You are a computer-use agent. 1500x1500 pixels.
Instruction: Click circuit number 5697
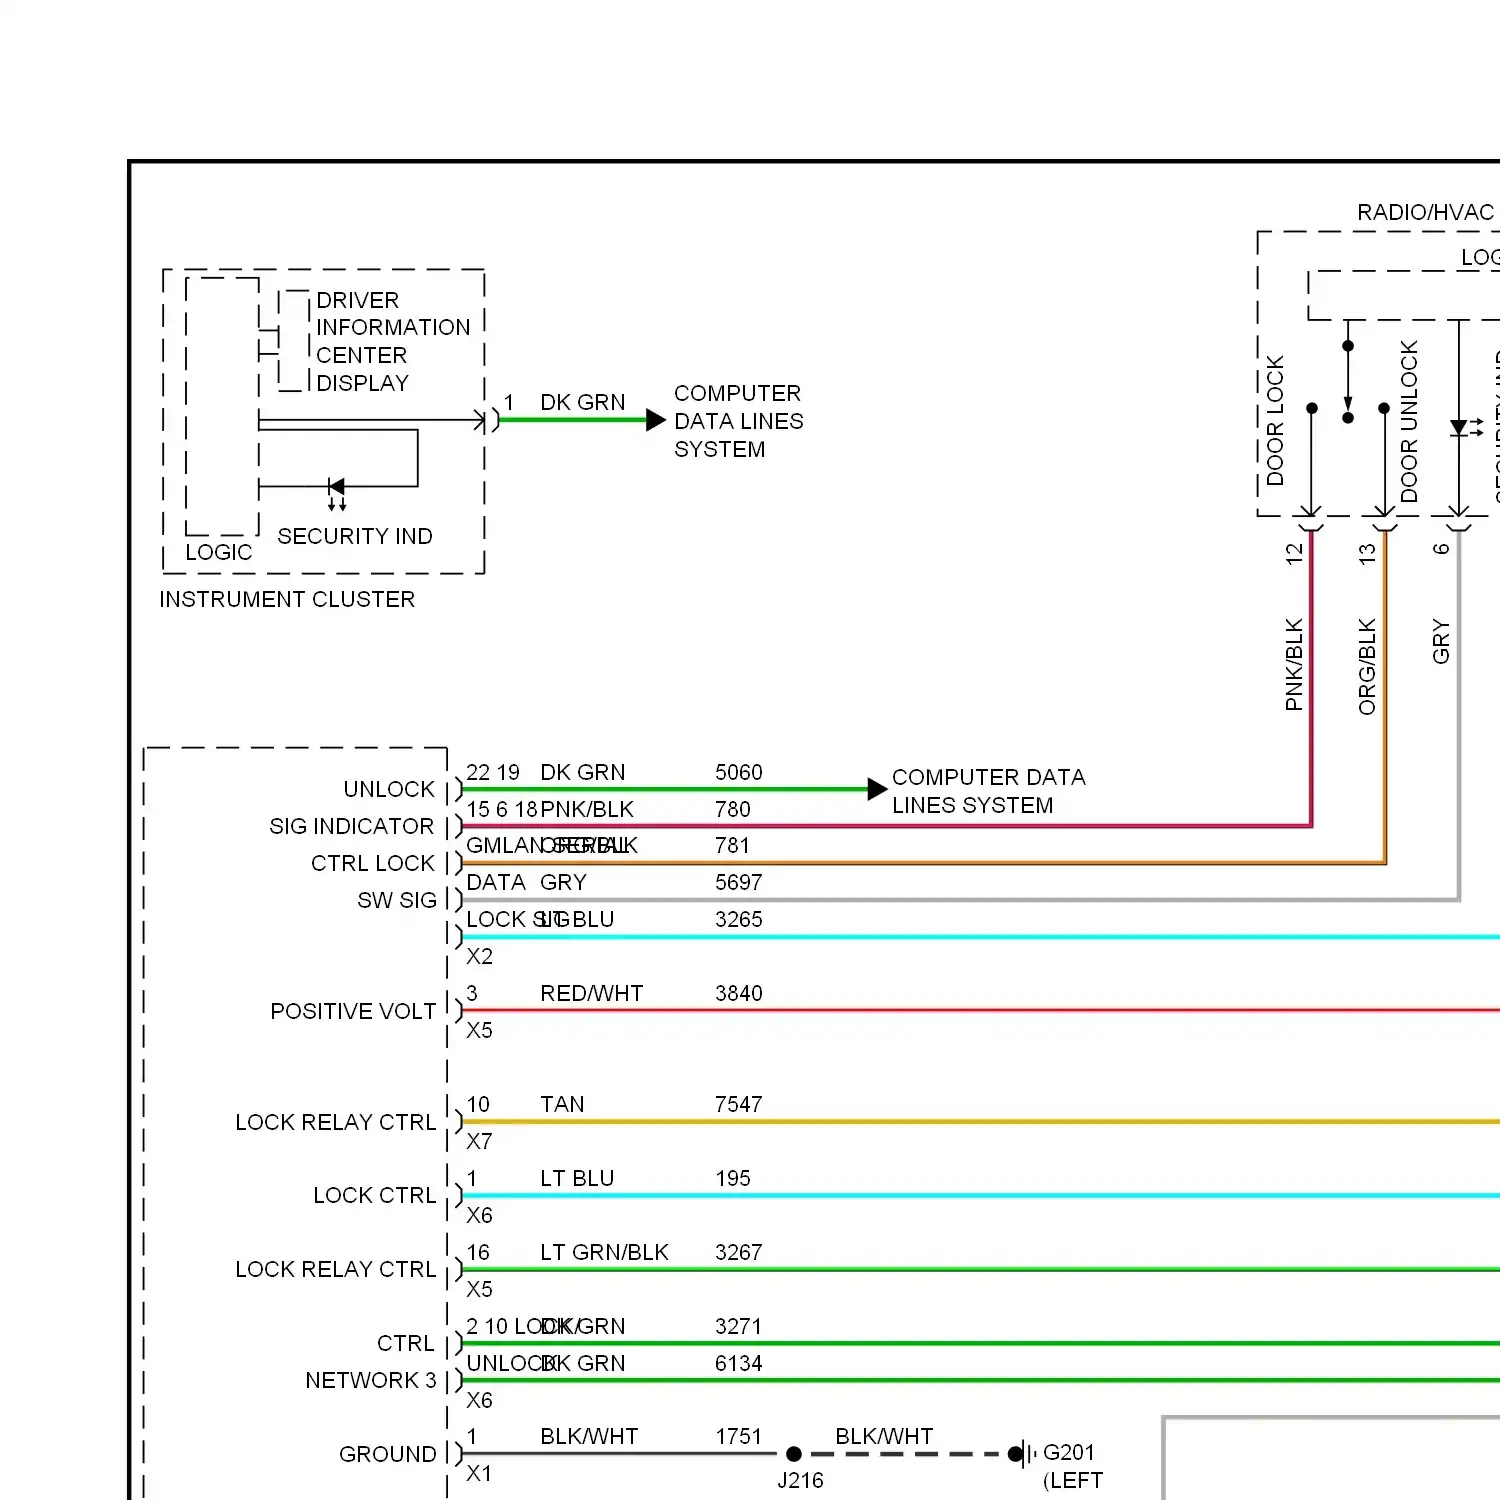point(739,882)
